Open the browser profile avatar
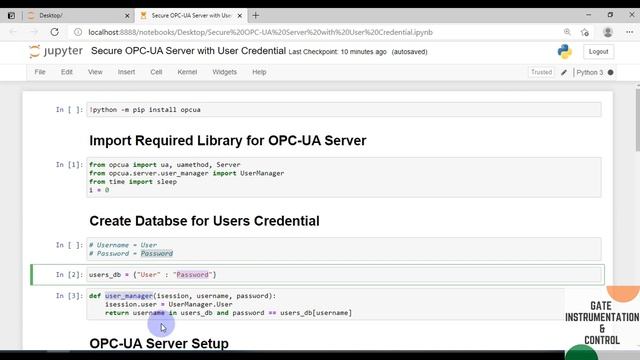 point(607,32)
